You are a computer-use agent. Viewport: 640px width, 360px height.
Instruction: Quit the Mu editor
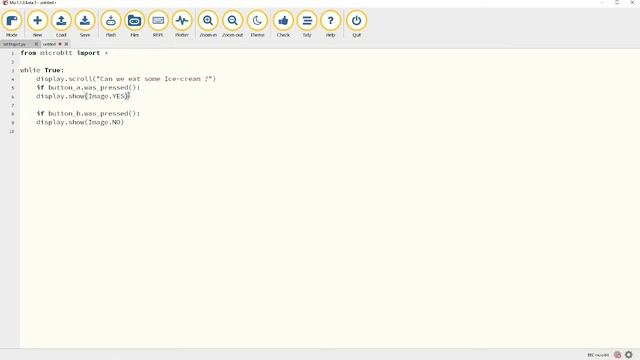click(x=356, y=24)
